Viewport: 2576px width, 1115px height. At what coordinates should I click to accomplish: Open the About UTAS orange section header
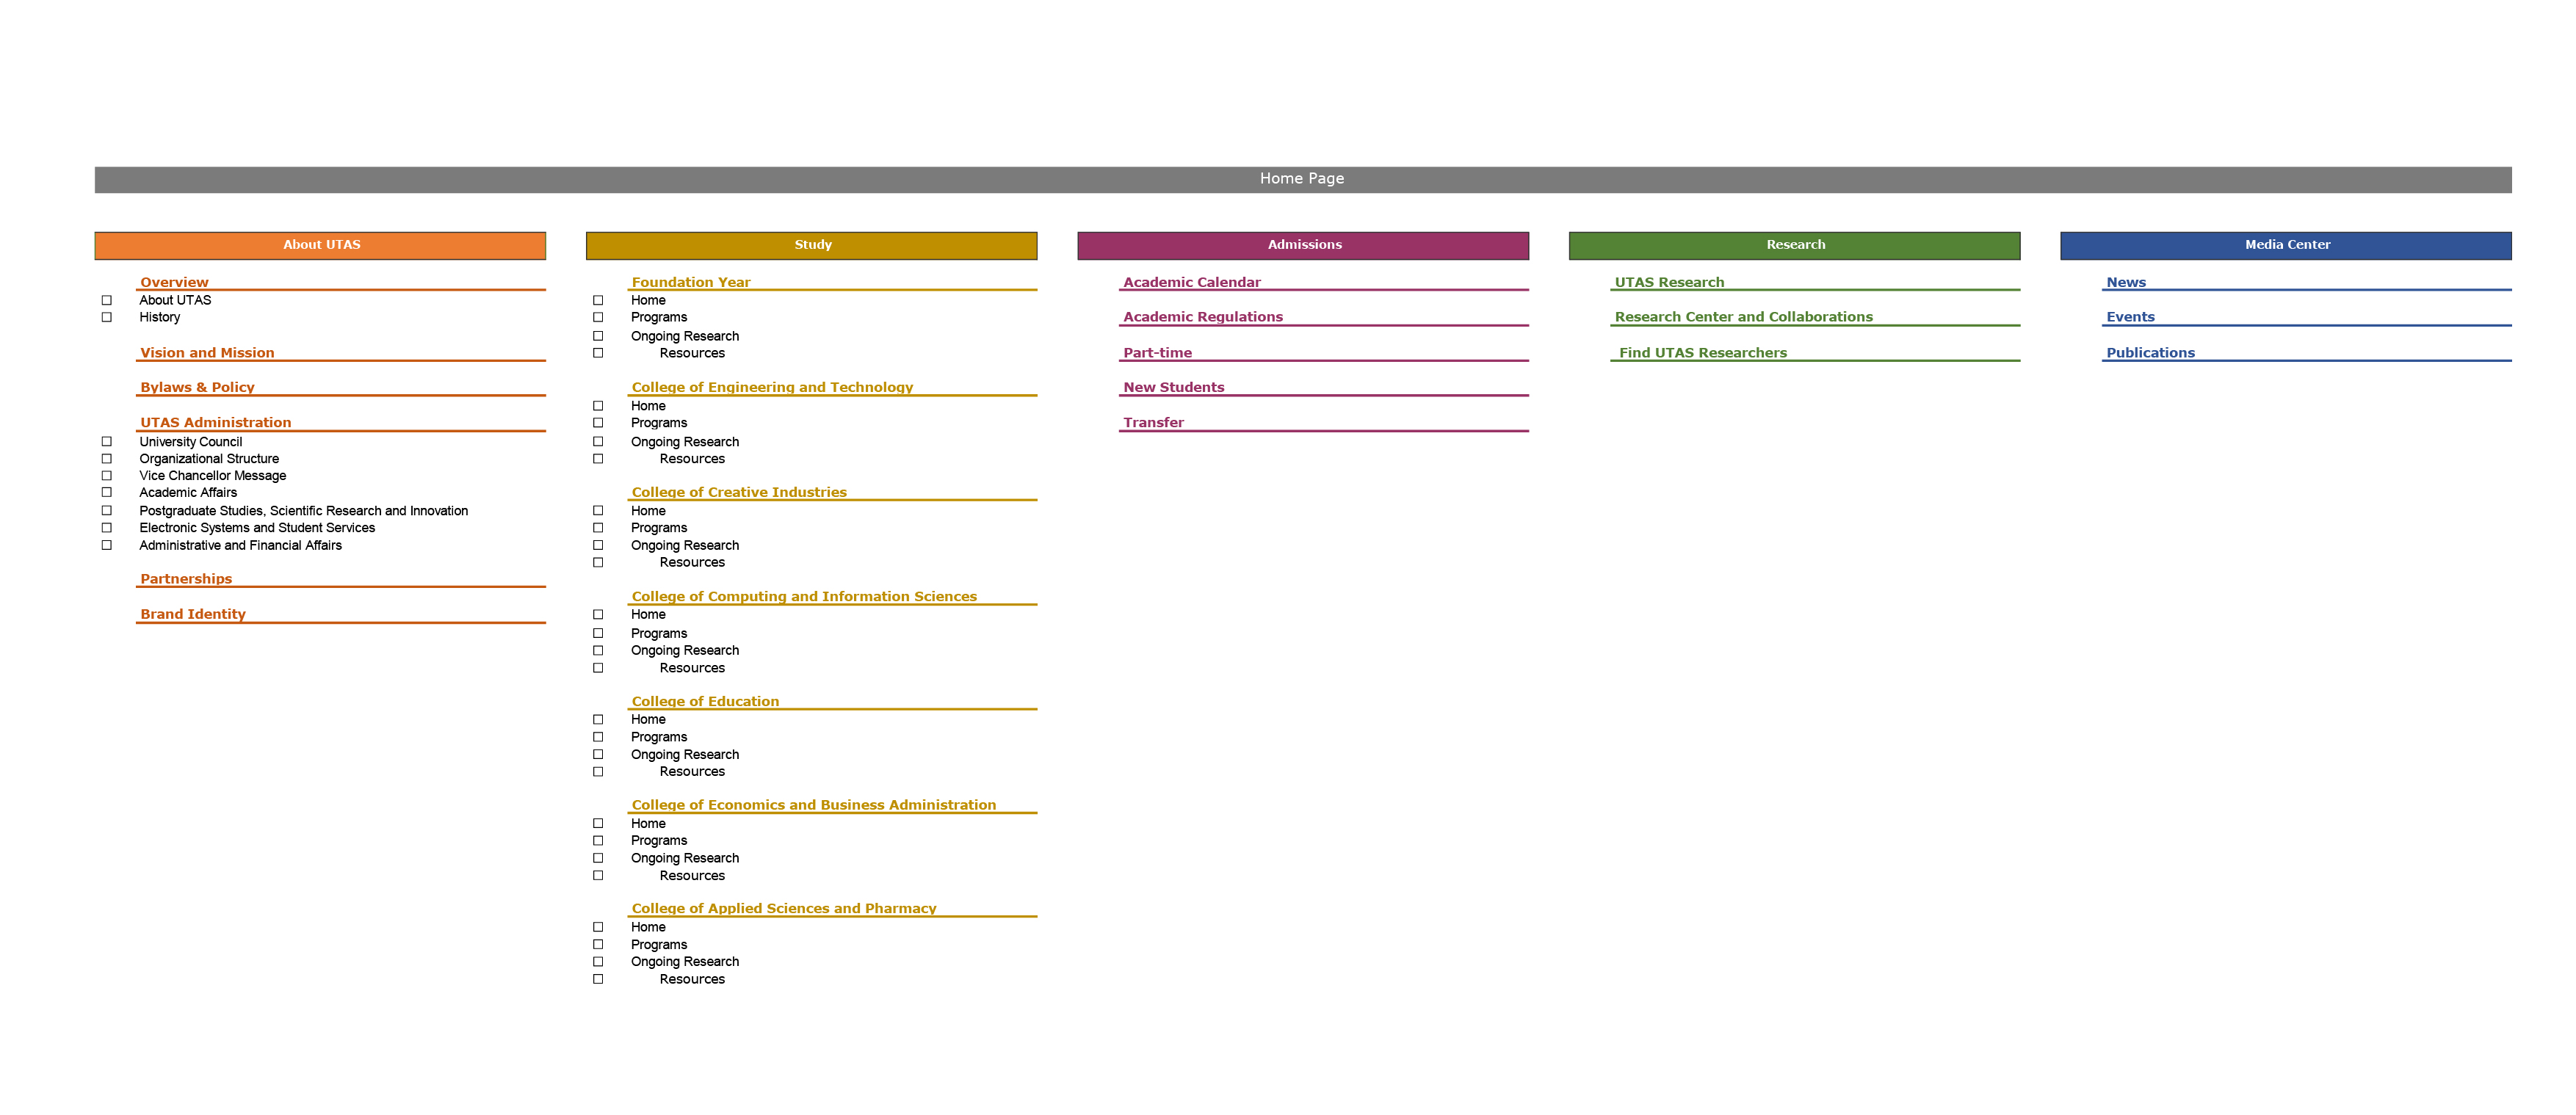(x=320, y=245)
